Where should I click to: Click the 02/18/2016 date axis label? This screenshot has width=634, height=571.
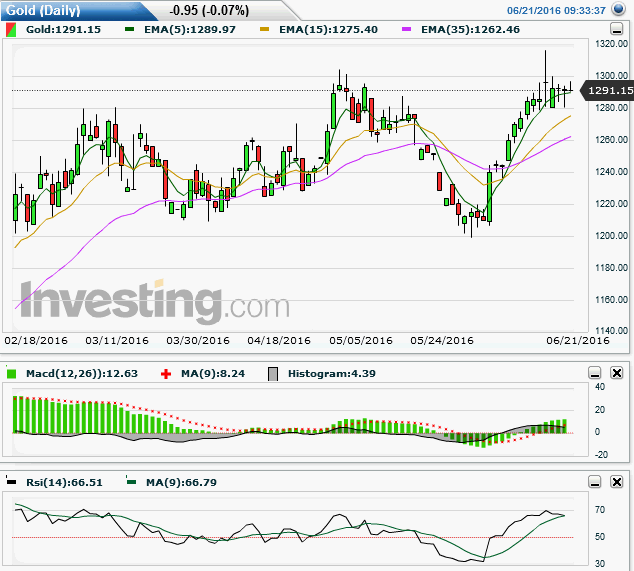click(x=36, y=340)
